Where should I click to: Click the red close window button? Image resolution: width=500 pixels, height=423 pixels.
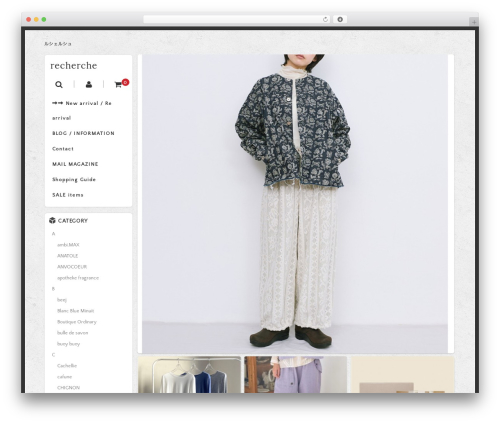coord(29,20)
